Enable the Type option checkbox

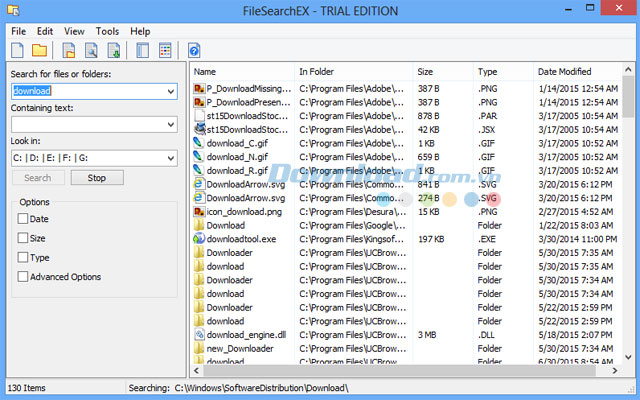point(23,258)
